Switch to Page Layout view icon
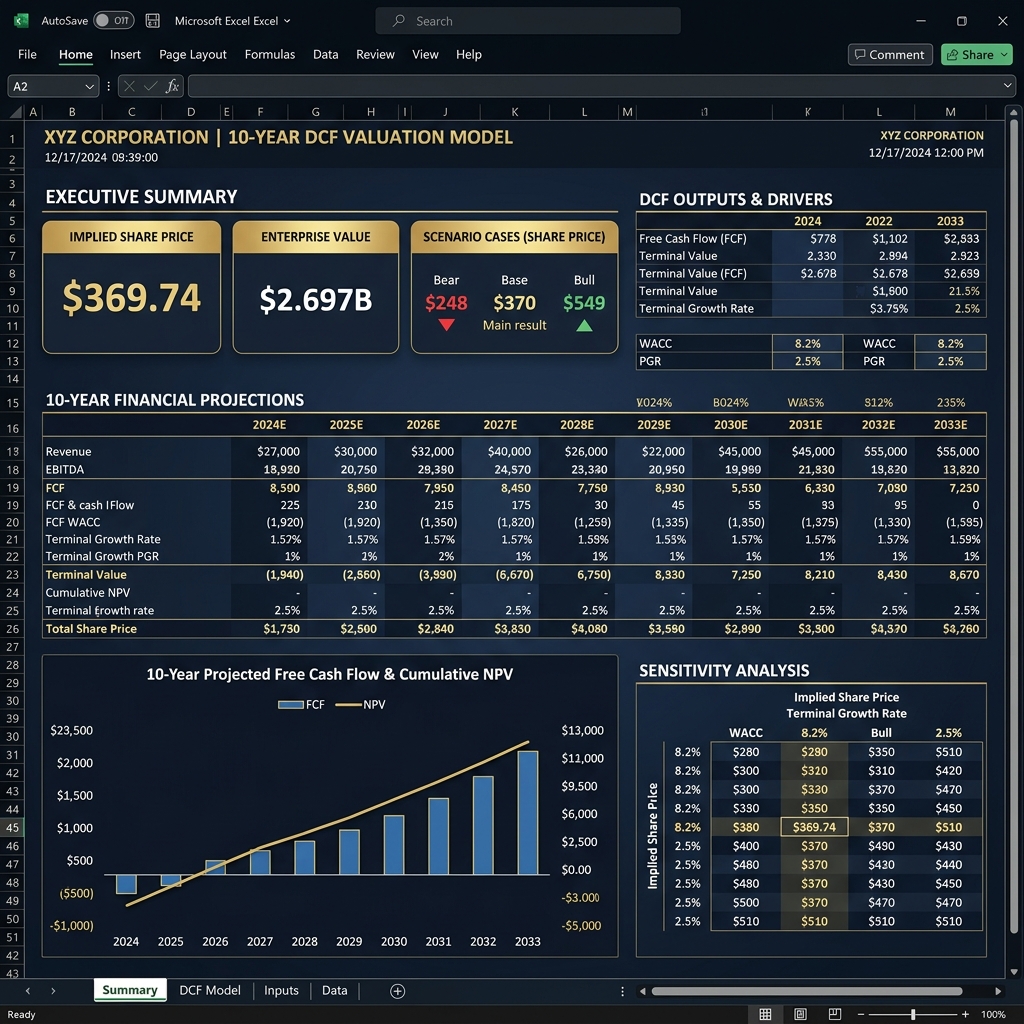 coord(800,1014)
